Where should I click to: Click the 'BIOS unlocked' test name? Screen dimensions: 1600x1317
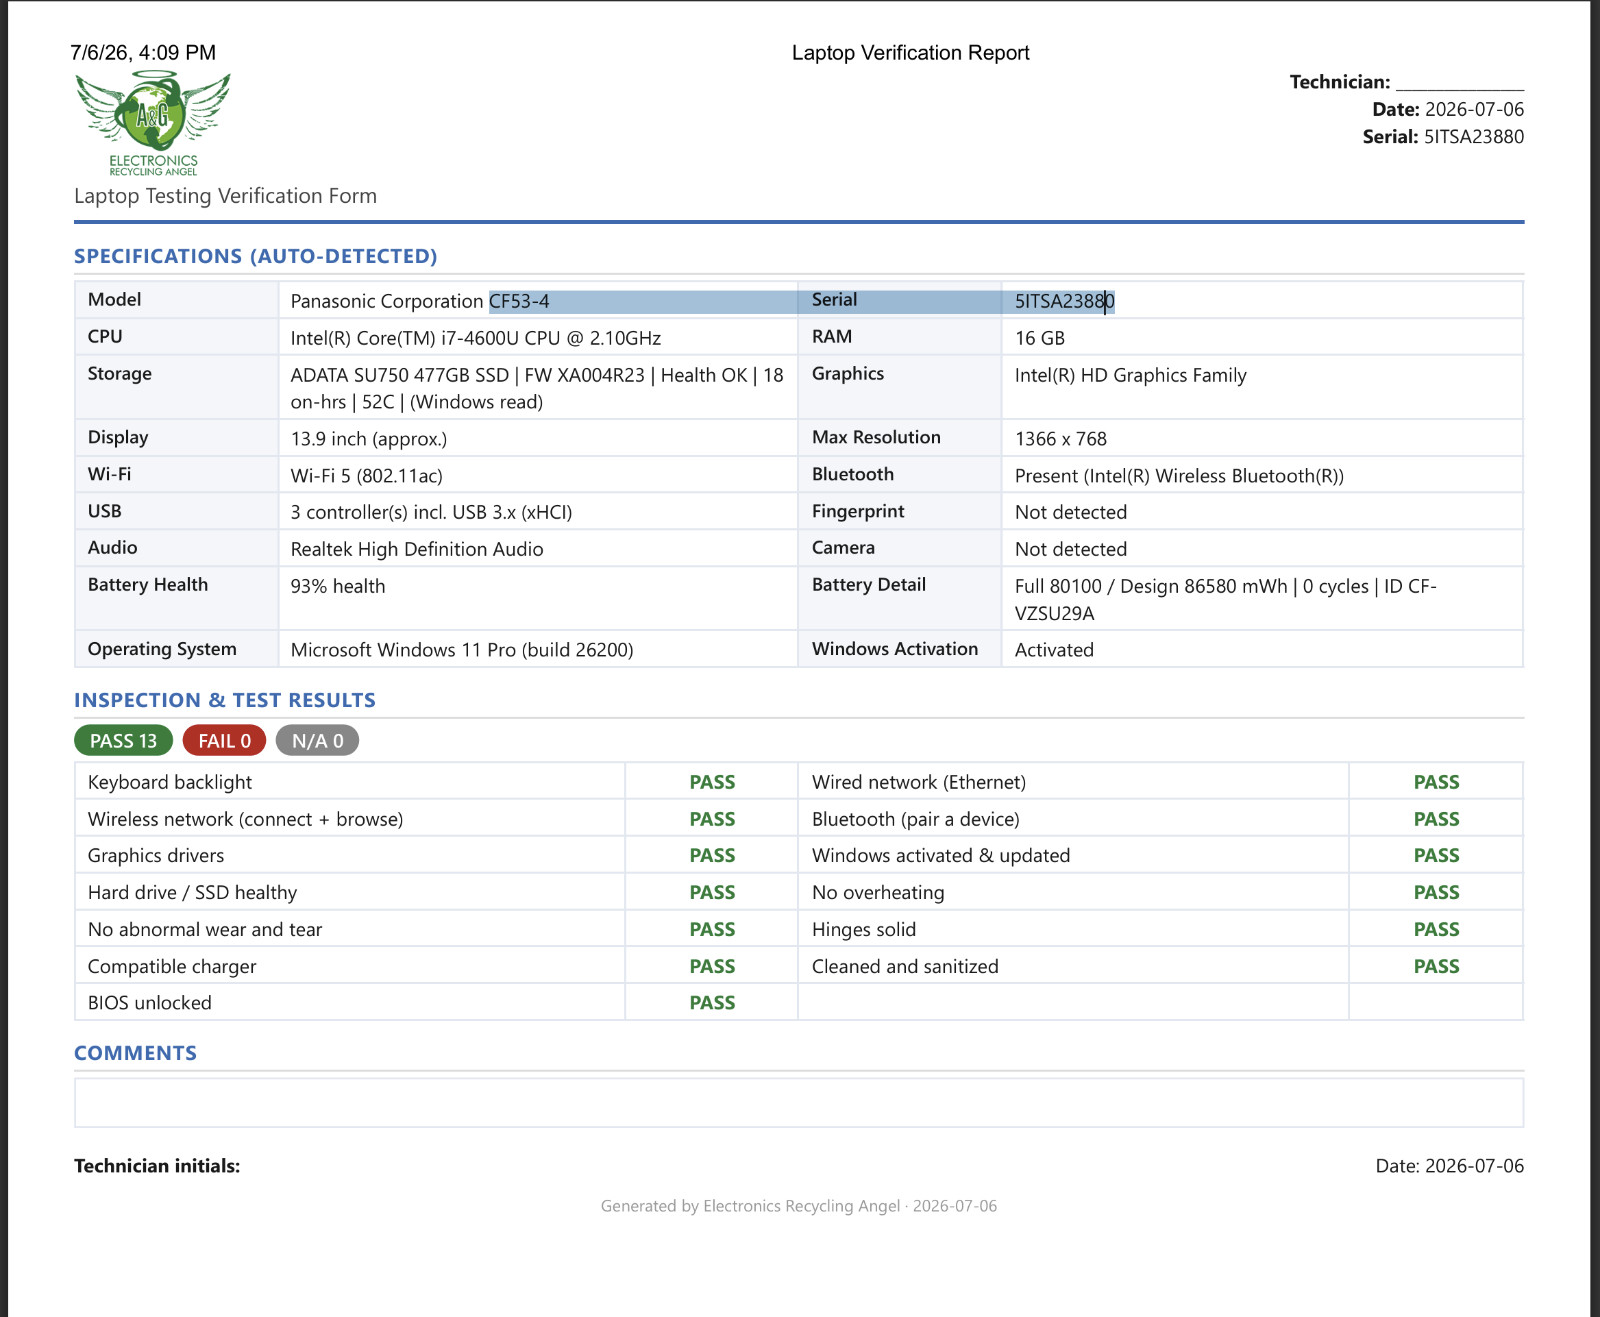coord(149,1003)
